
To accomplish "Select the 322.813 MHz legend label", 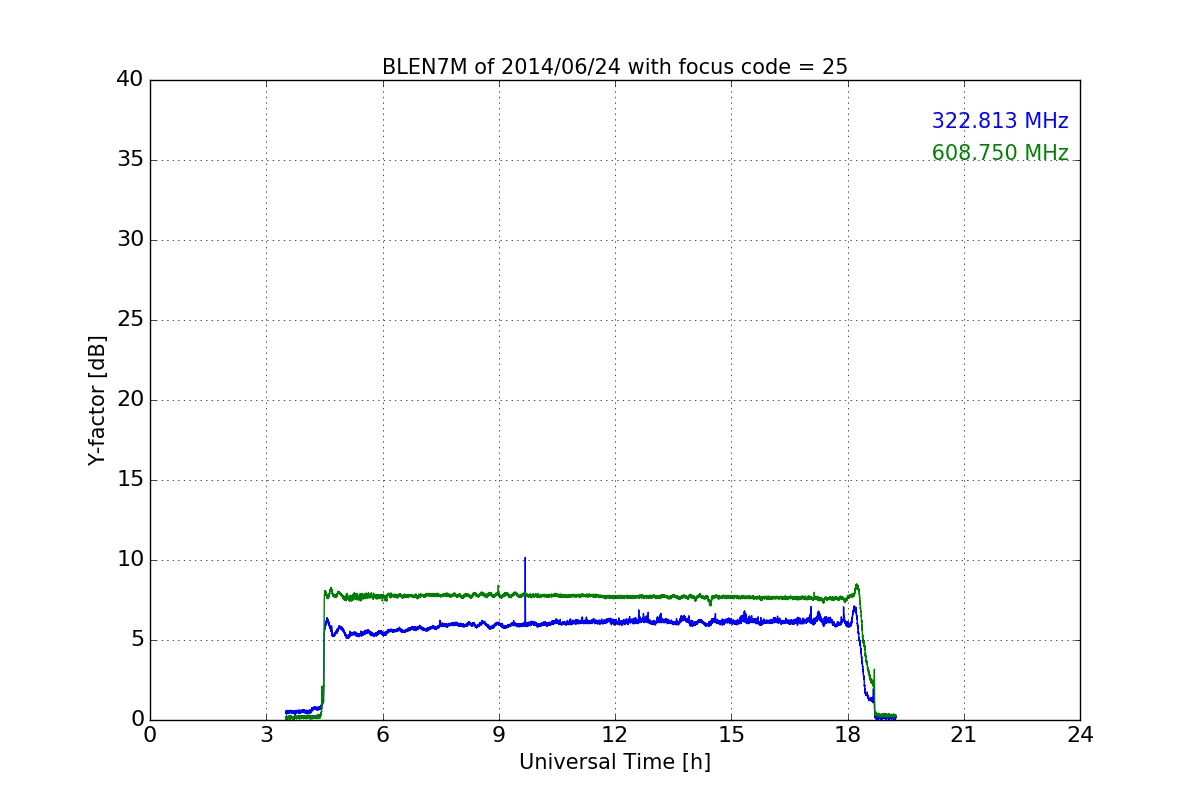I will (x=1000, y=121).
